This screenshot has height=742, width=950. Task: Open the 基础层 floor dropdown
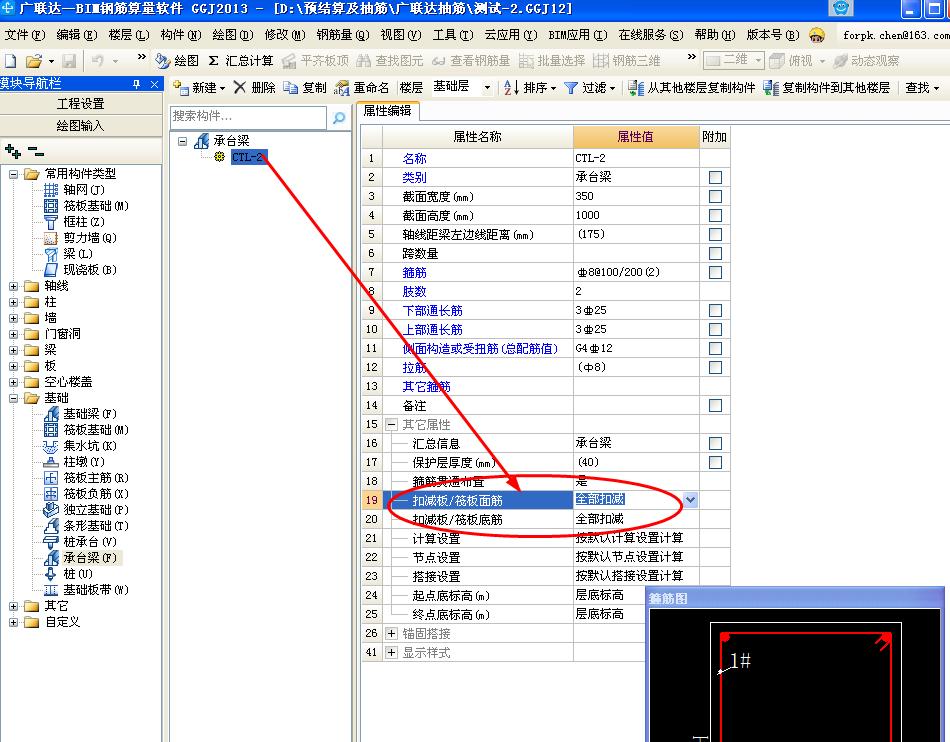pyautogui.click(x=487, y=88)
